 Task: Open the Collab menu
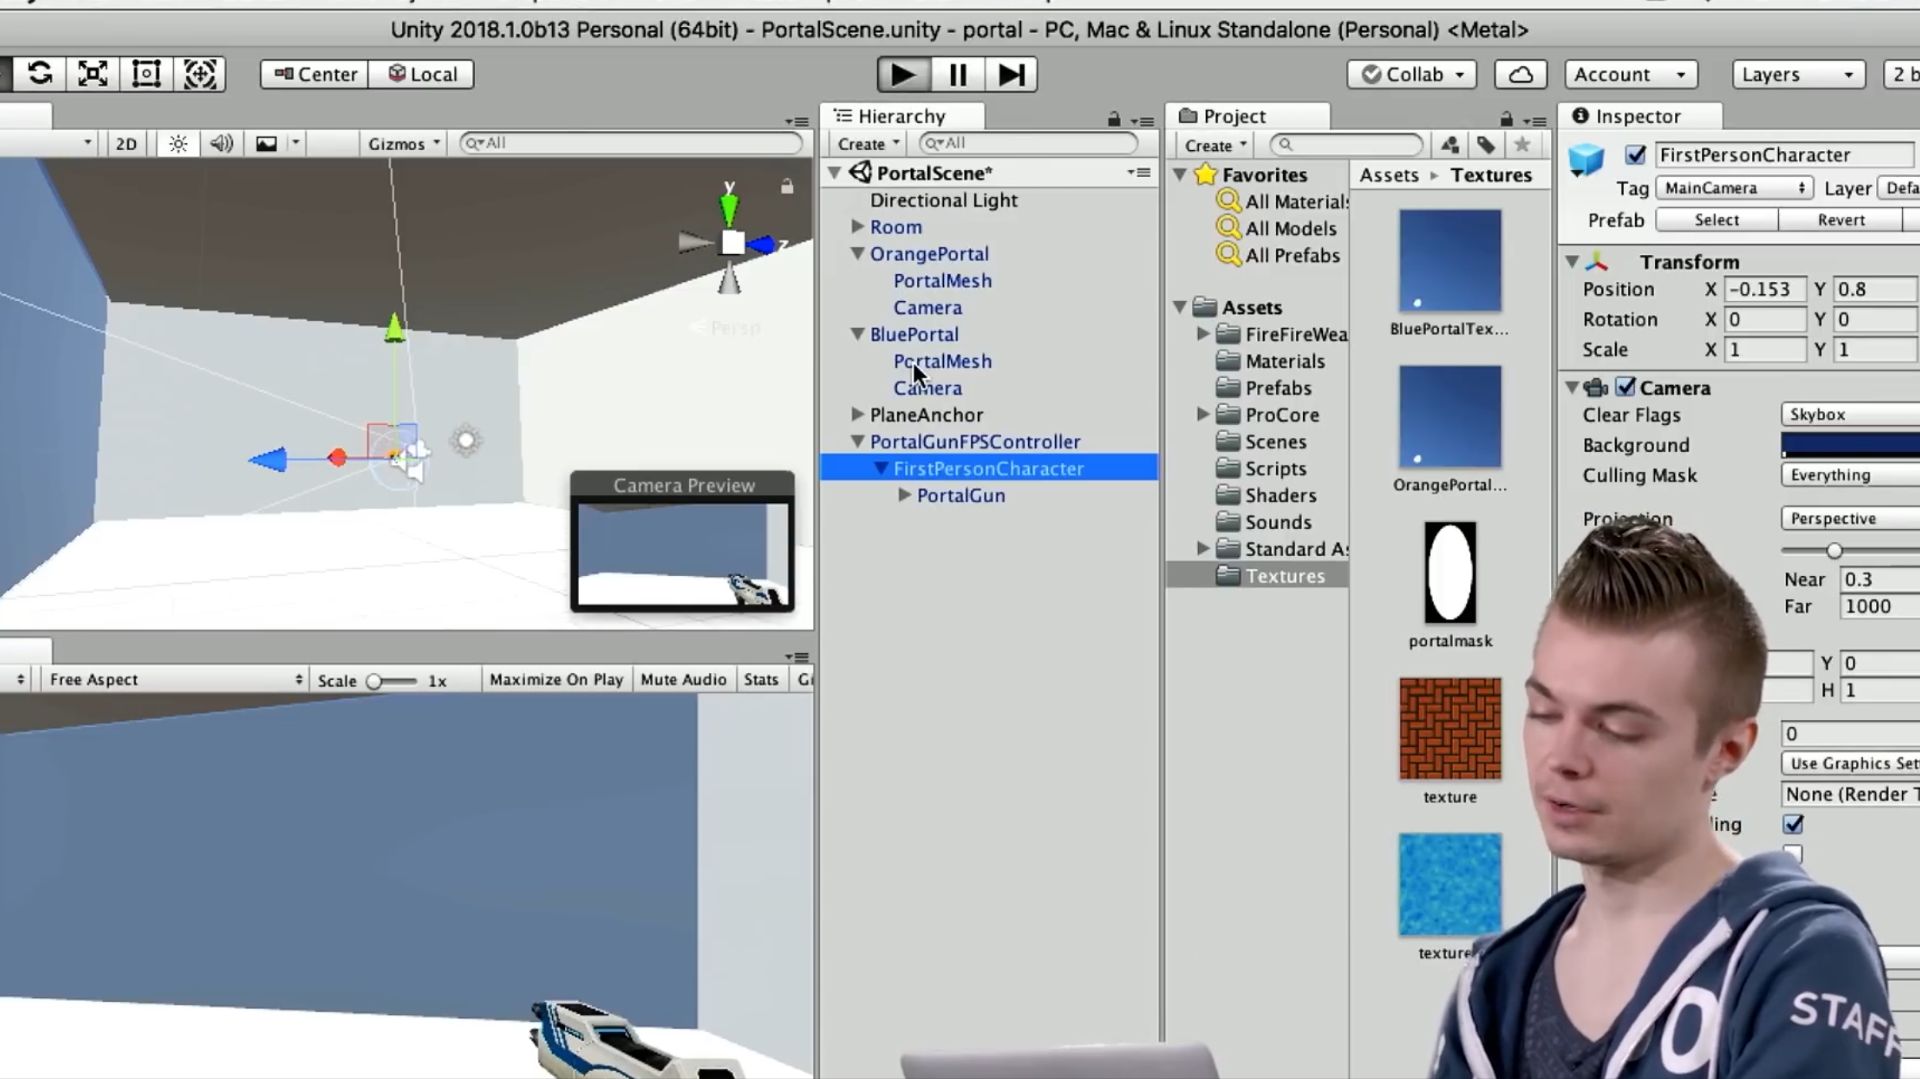[x=1412, y=74]
